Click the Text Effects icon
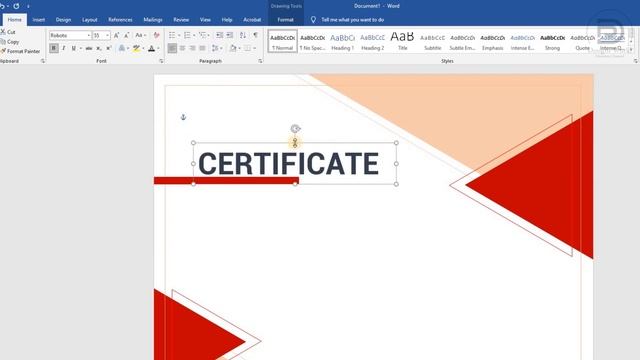Screen dimensions: 640x360 pos(122,48)
